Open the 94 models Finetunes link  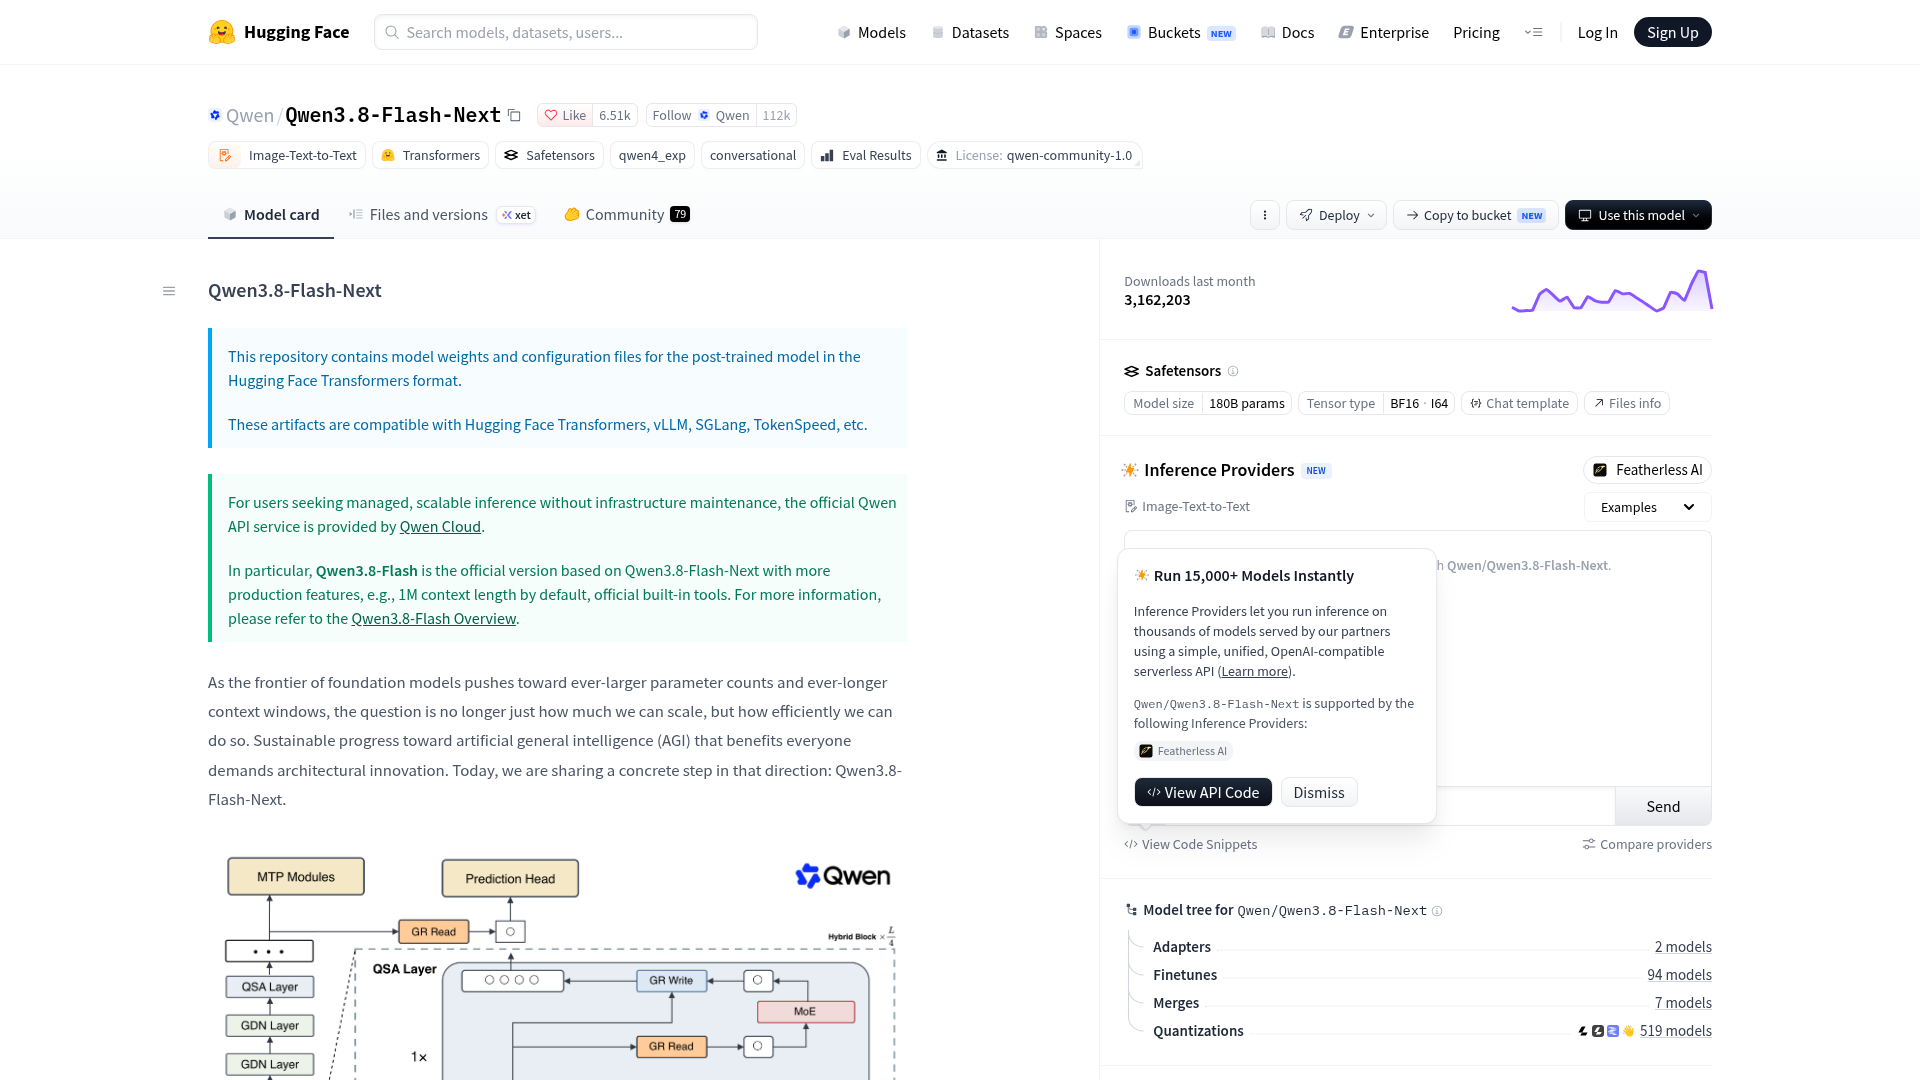(1679, 975)
